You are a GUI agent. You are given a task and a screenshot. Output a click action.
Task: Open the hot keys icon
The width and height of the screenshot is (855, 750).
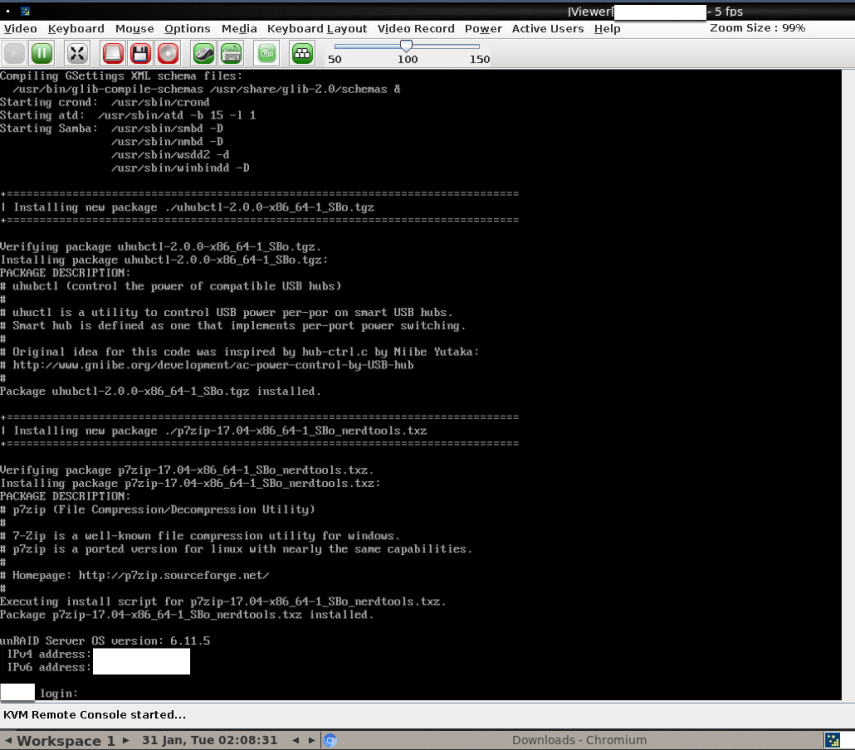[302, 53]
